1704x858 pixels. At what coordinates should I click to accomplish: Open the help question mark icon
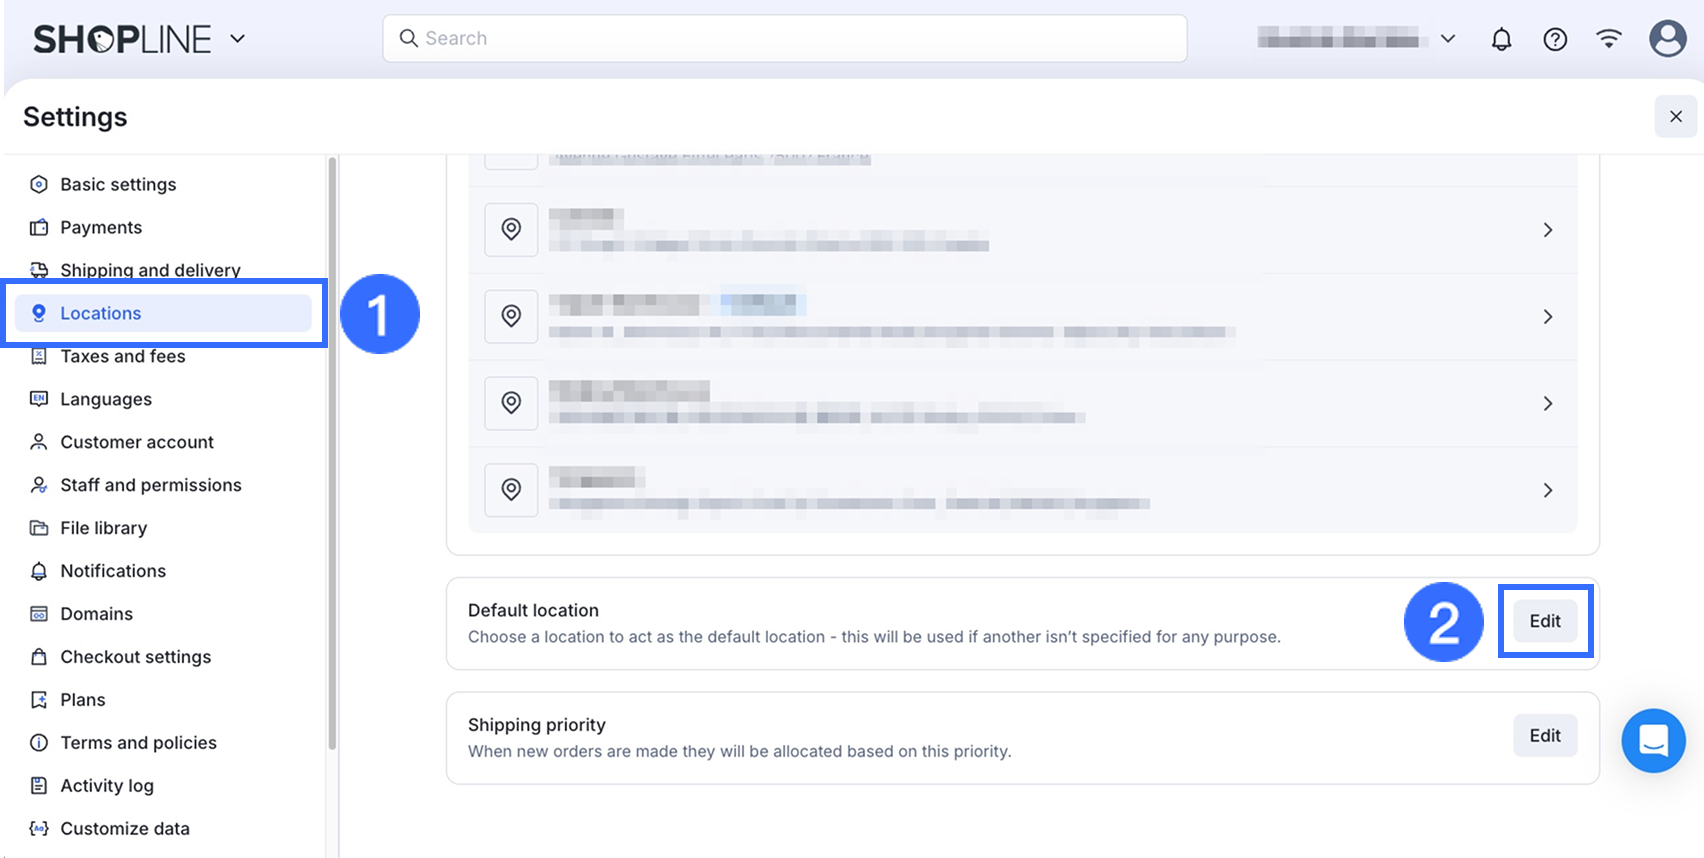[1555, 39]
